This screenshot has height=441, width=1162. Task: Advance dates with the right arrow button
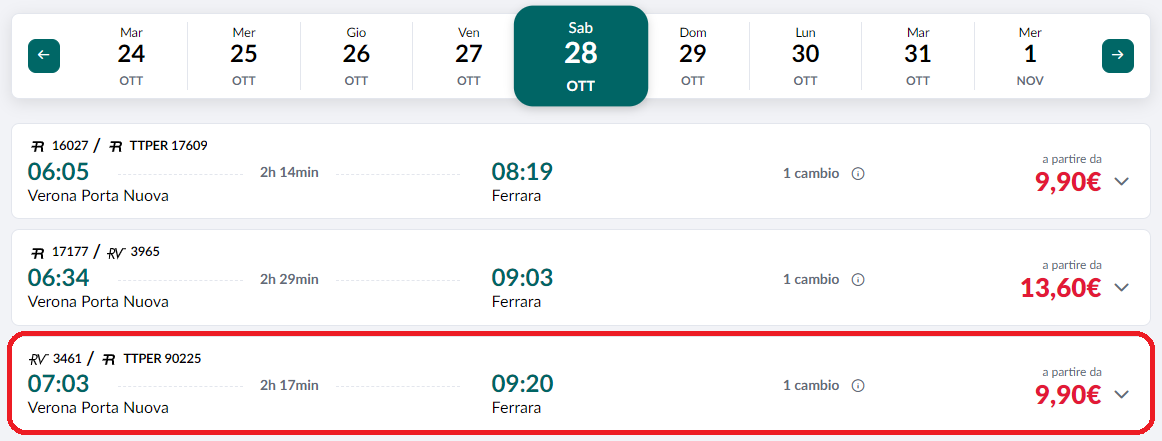pyautogui.click(x=1118, y=56)
